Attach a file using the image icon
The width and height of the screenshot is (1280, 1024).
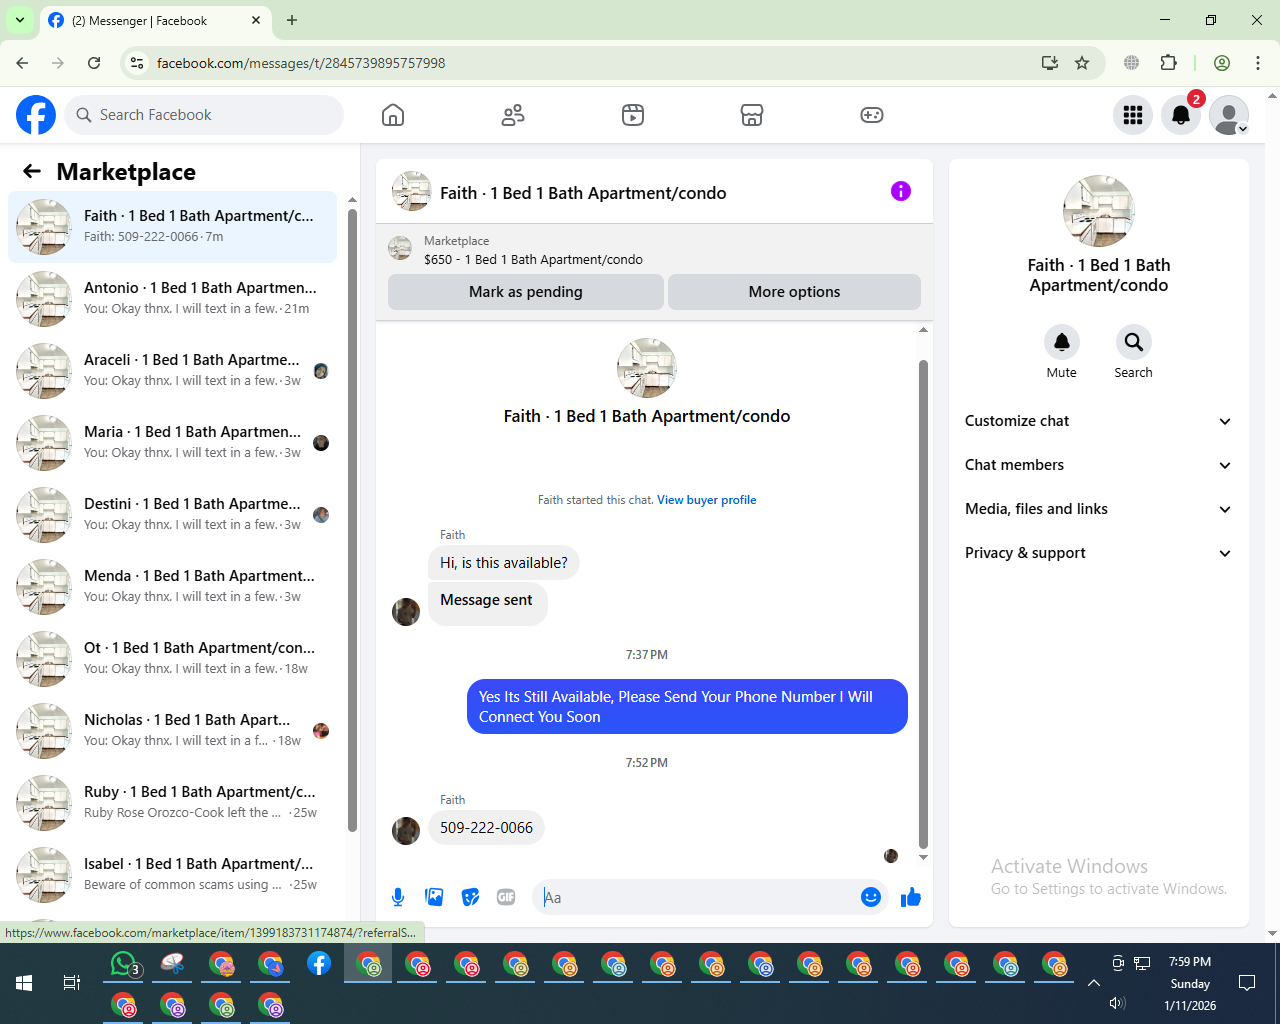click(x=434, y=897)
